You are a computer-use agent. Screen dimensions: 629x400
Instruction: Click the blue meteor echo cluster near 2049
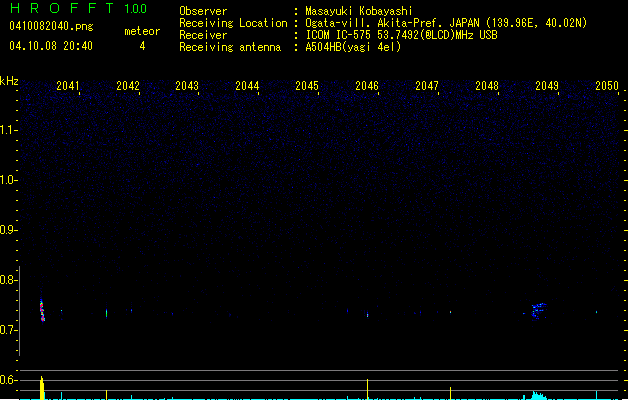point(538,311)
